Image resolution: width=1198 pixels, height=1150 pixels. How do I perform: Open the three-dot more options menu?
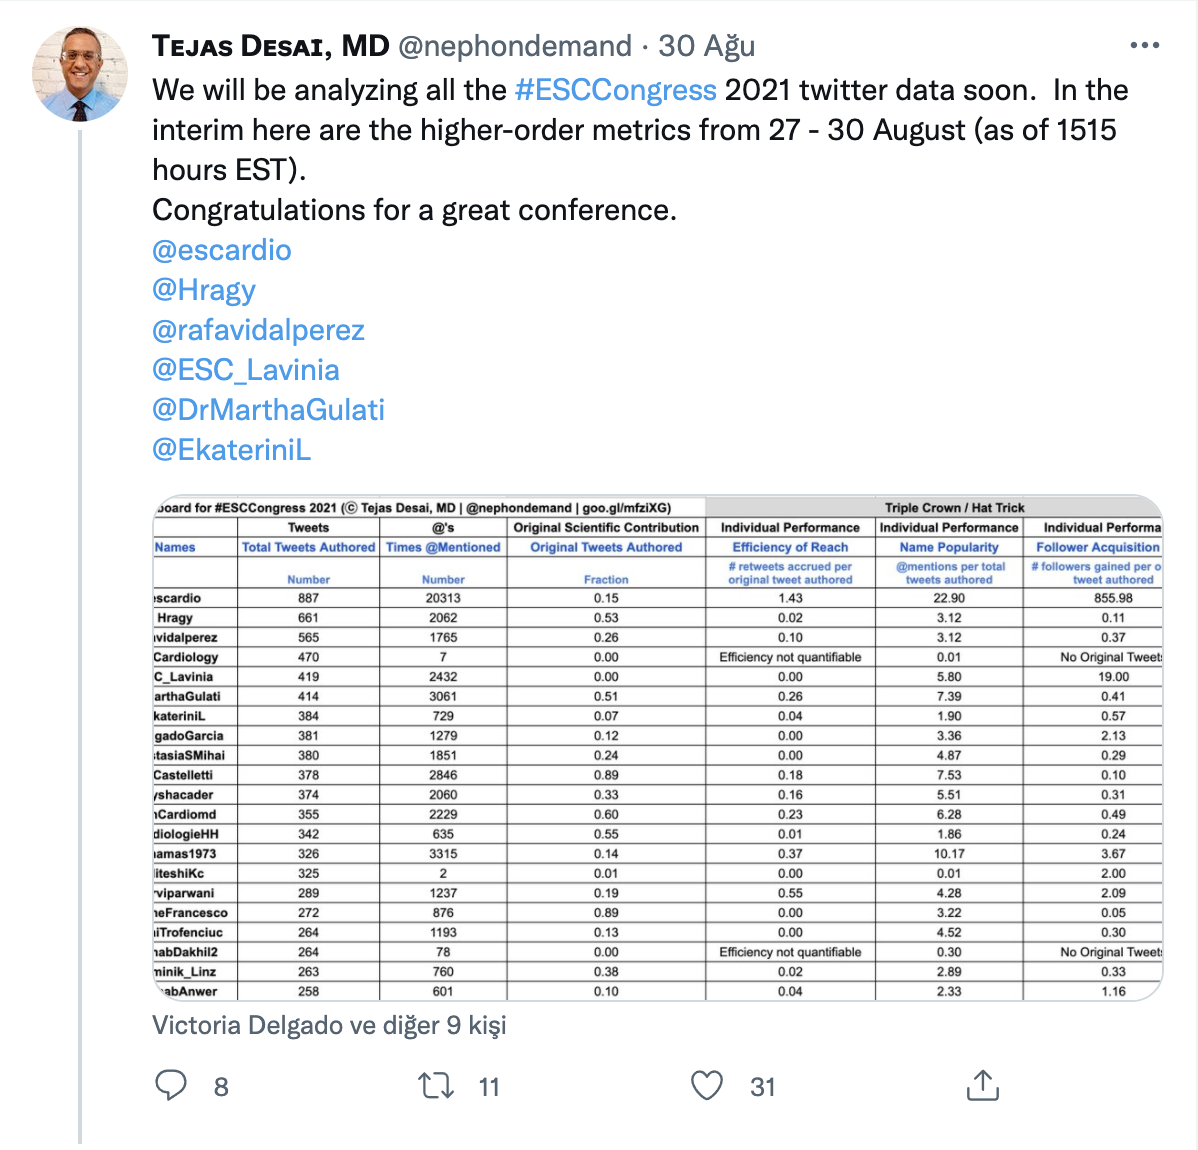click(x=1145, y=46)
